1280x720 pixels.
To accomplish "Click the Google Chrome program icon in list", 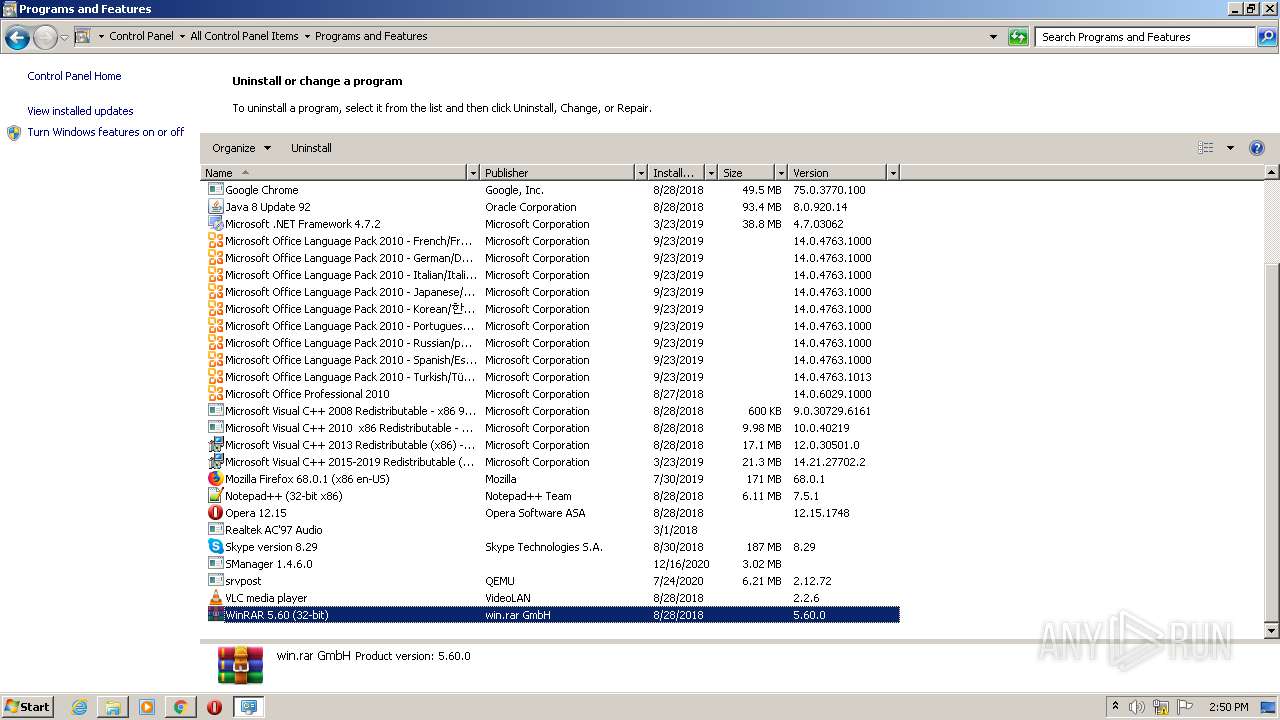I will click(215, 189).
